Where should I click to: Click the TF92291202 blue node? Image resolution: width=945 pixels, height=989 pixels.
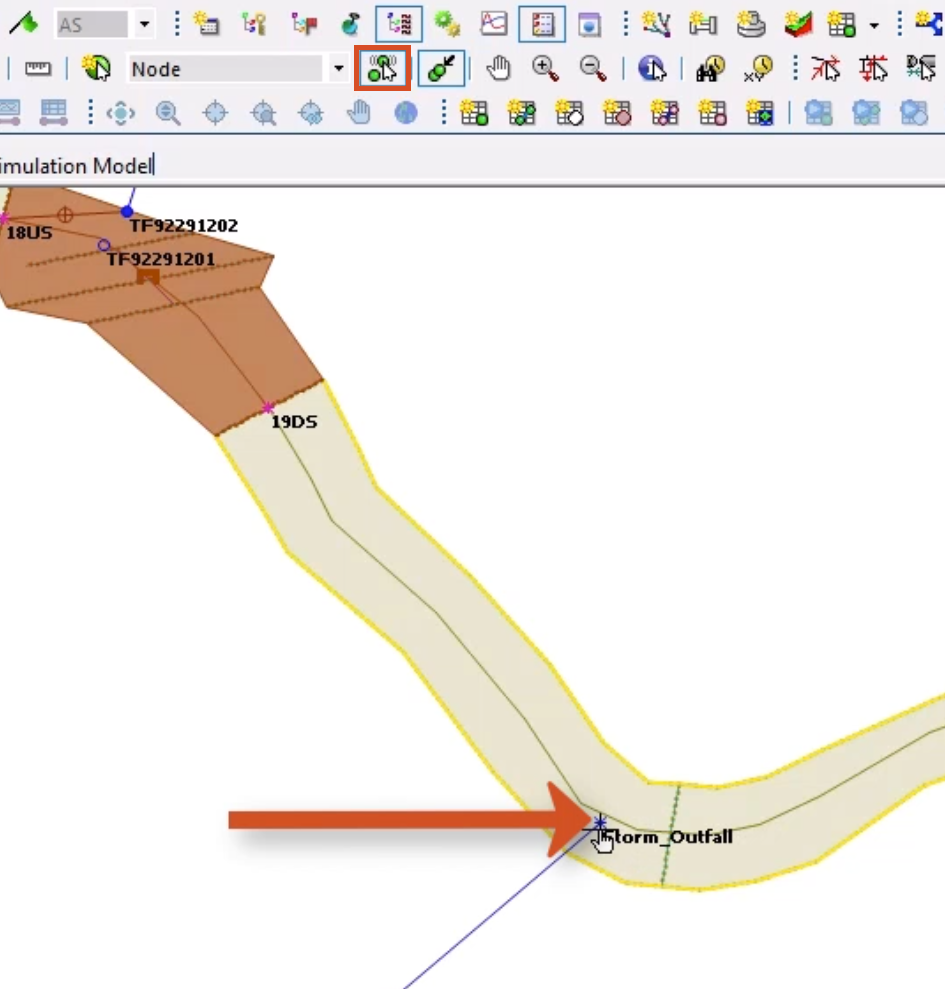(127, 211)
